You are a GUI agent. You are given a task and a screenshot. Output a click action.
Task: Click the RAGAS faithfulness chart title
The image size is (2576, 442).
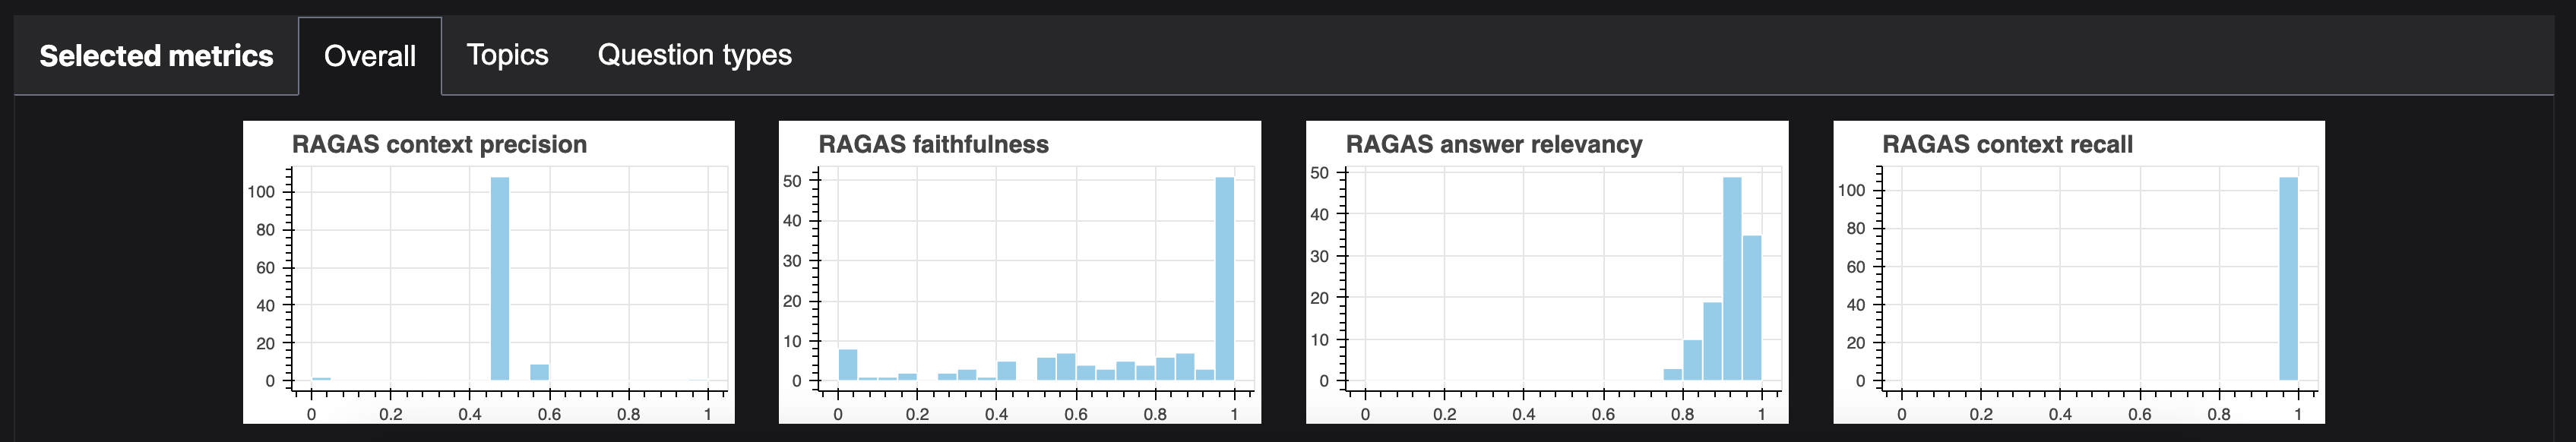click(933, 144)
